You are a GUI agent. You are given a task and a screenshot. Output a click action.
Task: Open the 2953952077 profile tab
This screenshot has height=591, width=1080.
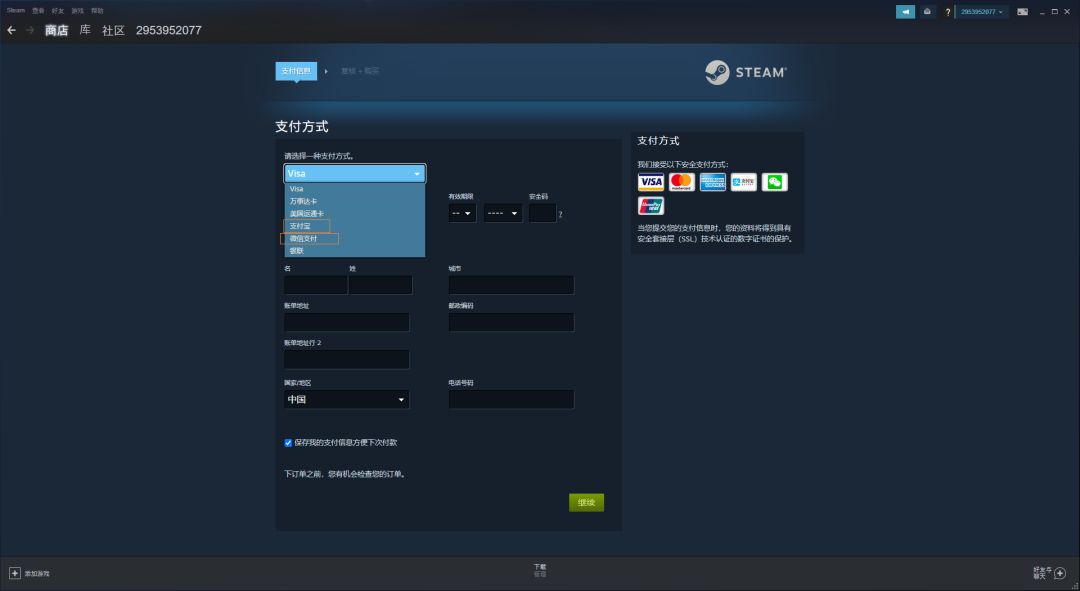tap(169, 30)
